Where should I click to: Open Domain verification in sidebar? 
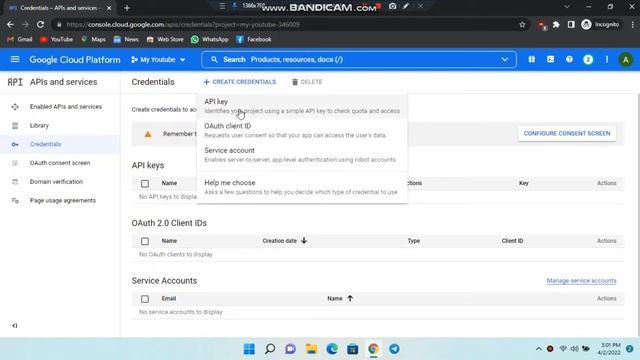(x=56, y=182)
